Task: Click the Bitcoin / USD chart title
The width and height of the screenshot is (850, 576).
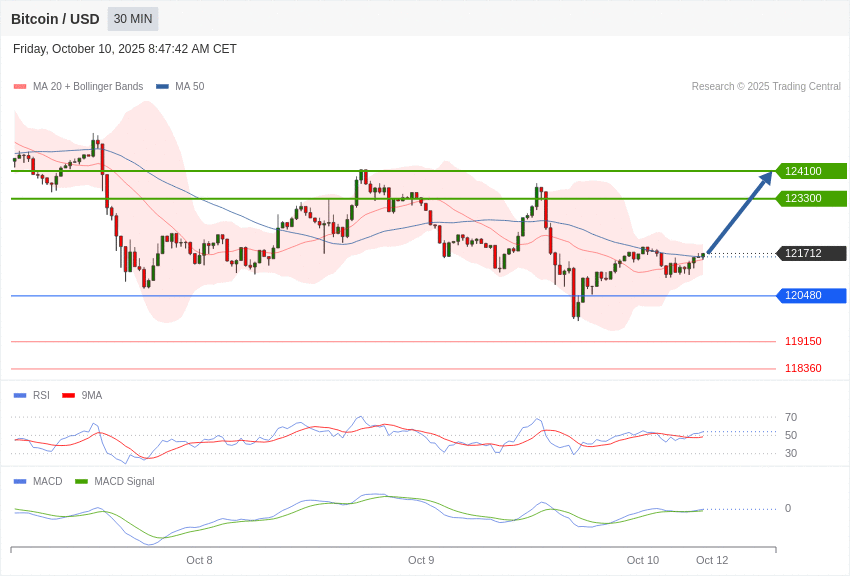Action: pos(55,19)
